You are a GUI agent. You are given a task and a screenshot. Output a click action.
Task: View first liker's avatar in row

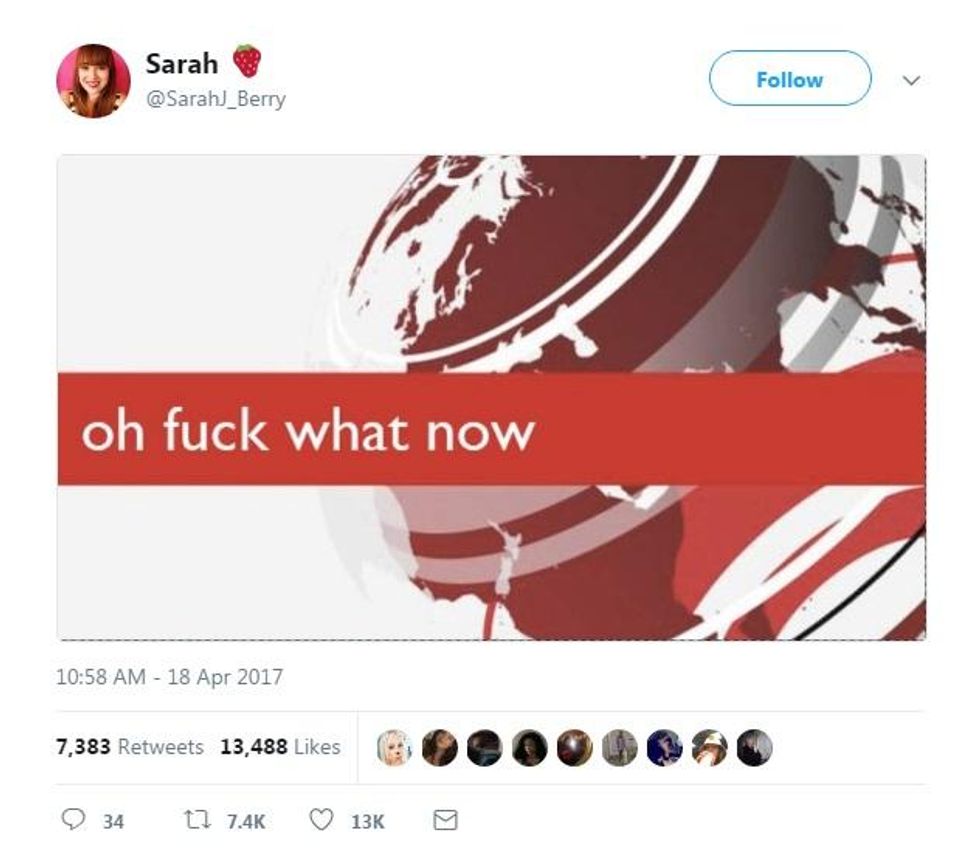pyautogui.click(x=393, y=747)
